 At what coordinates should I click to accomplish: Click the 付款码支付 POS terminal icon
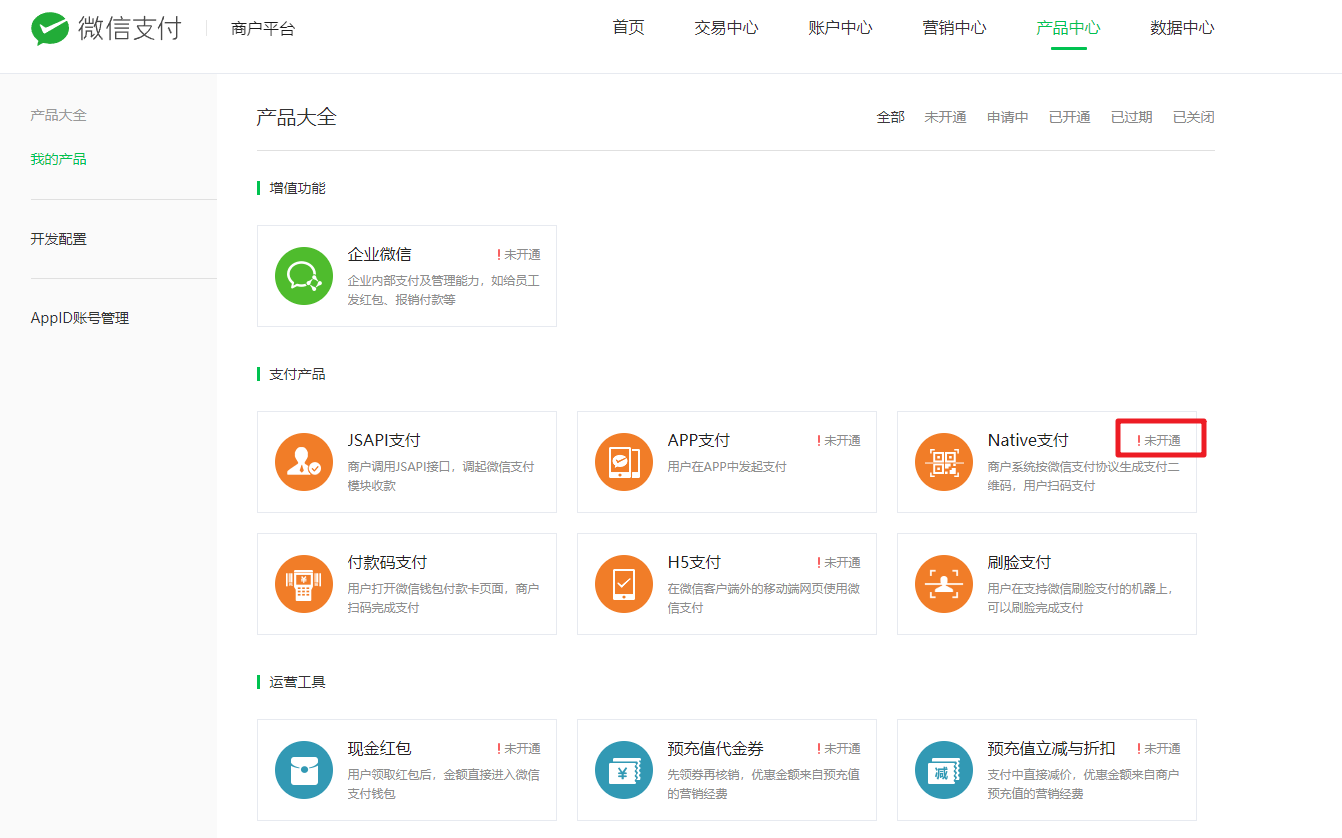pyautogui.click(x=304, y=584)
